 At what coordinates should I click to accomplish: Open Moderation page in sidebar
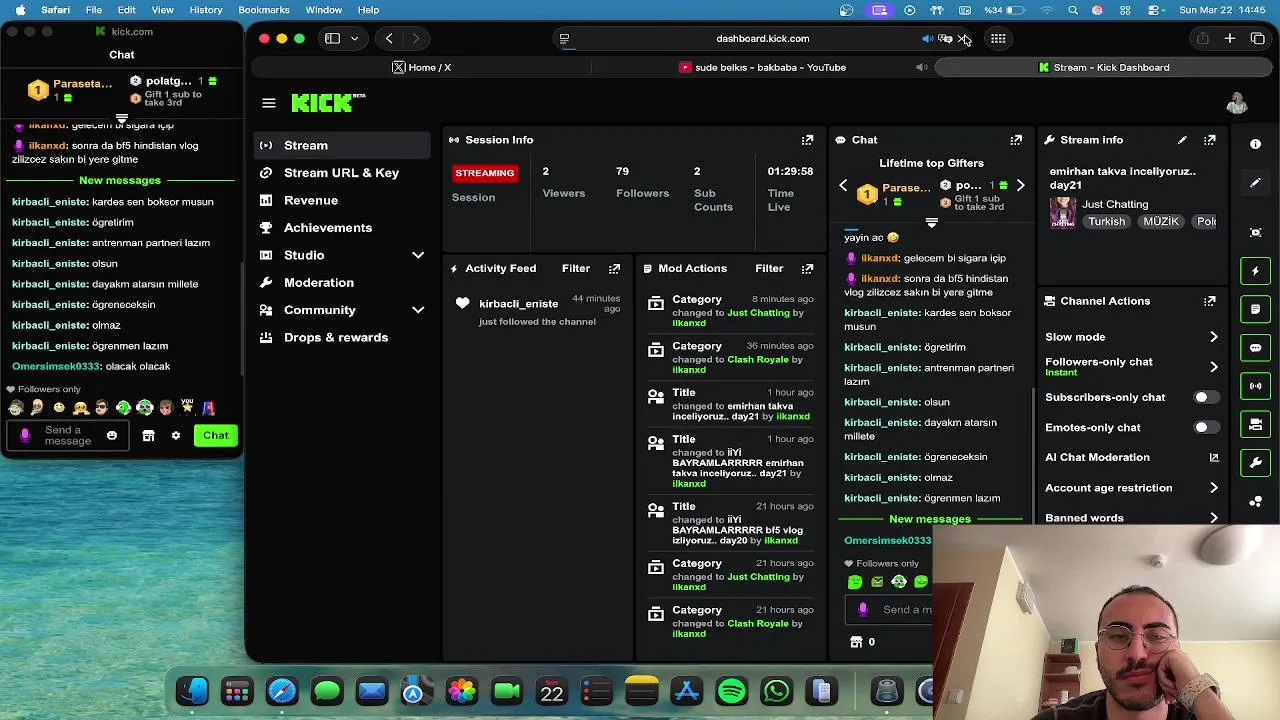point(342,283)
